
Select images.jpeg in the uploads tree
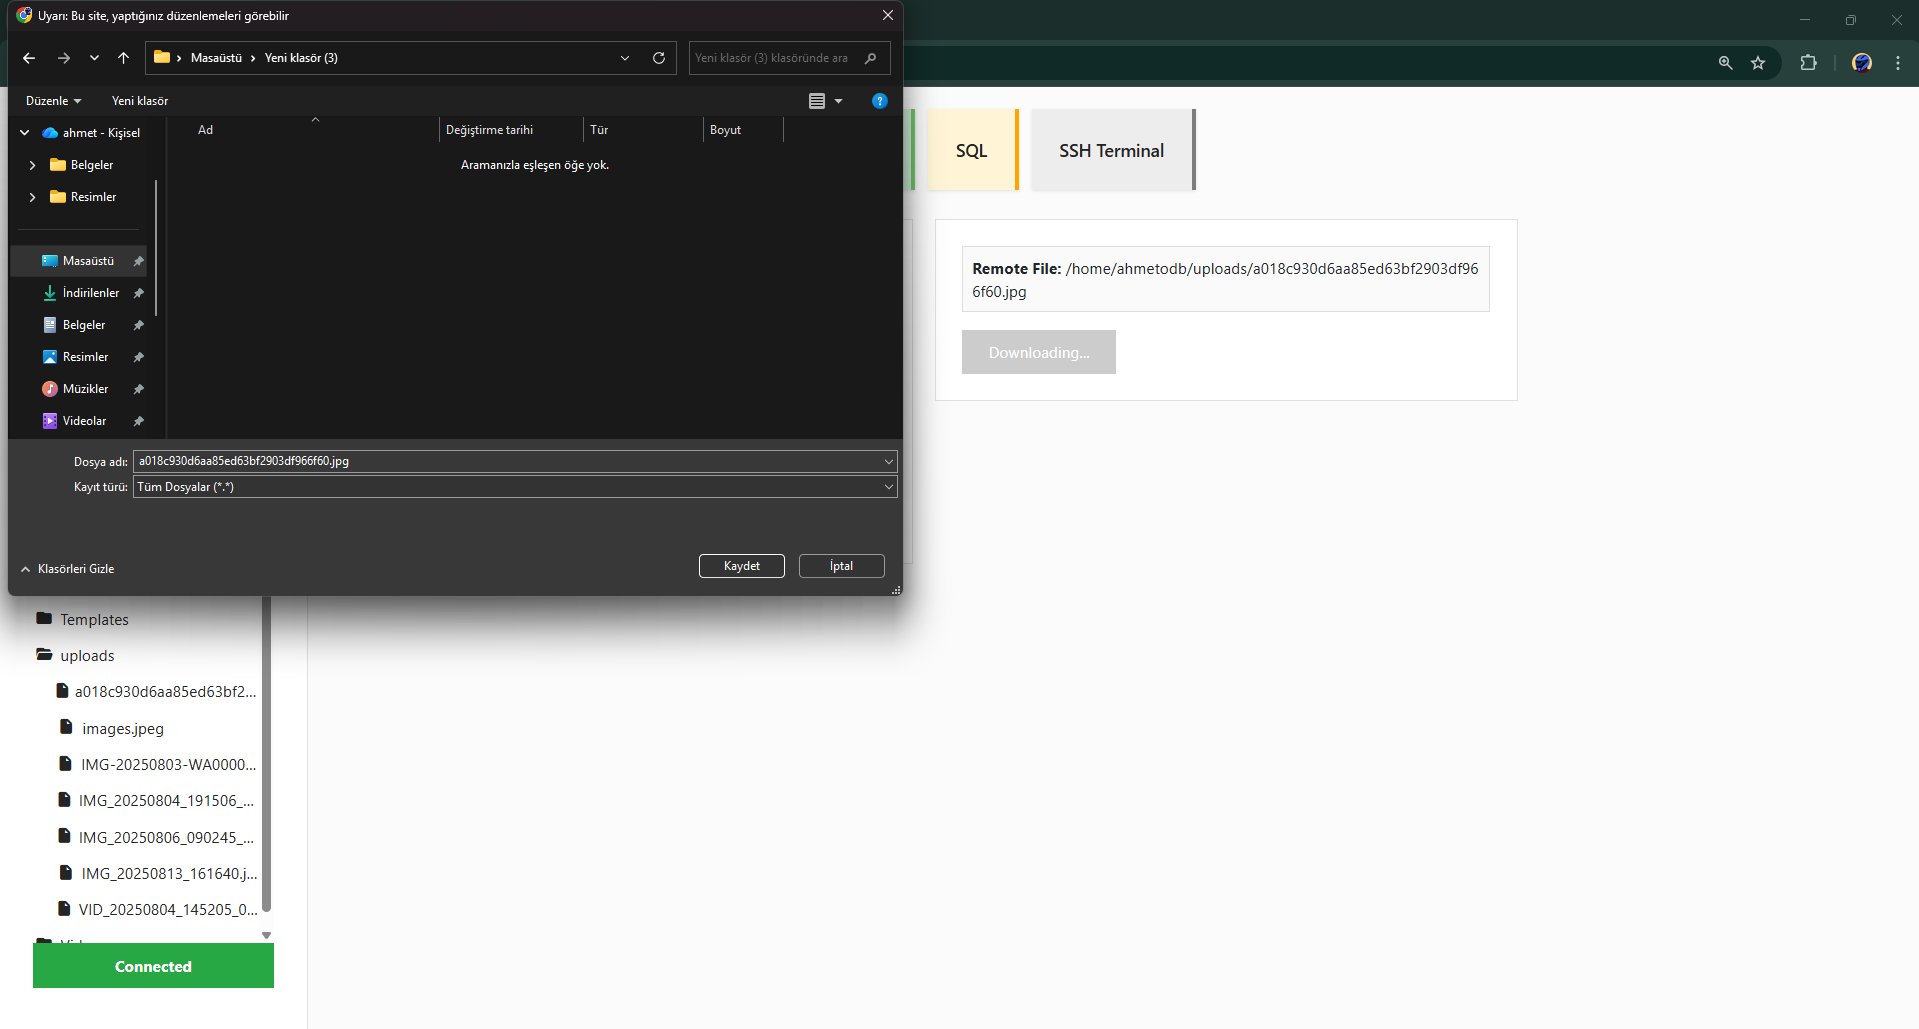pos(123,728)
